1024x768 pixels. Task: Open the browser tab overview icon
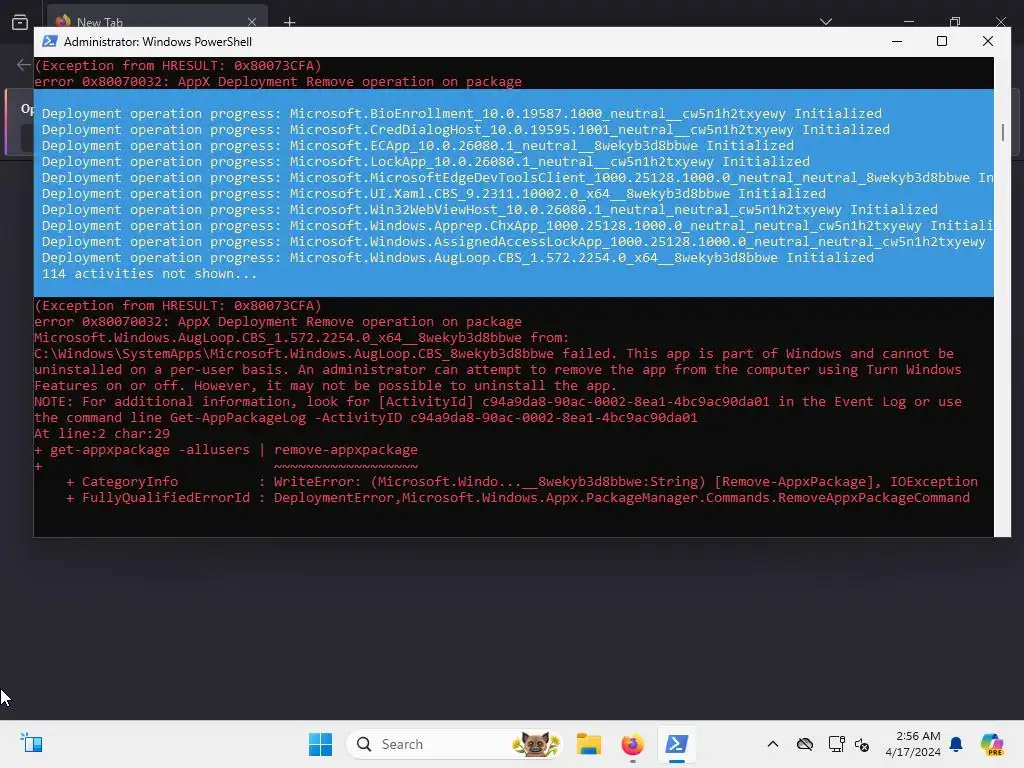pos(20,22)
